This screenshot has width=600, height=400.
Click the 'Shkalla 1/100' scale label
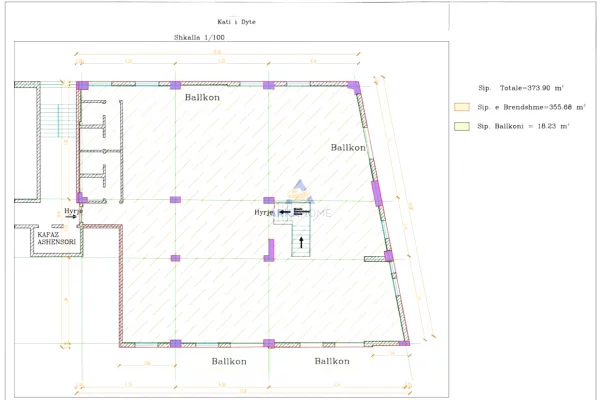[199, 38]
